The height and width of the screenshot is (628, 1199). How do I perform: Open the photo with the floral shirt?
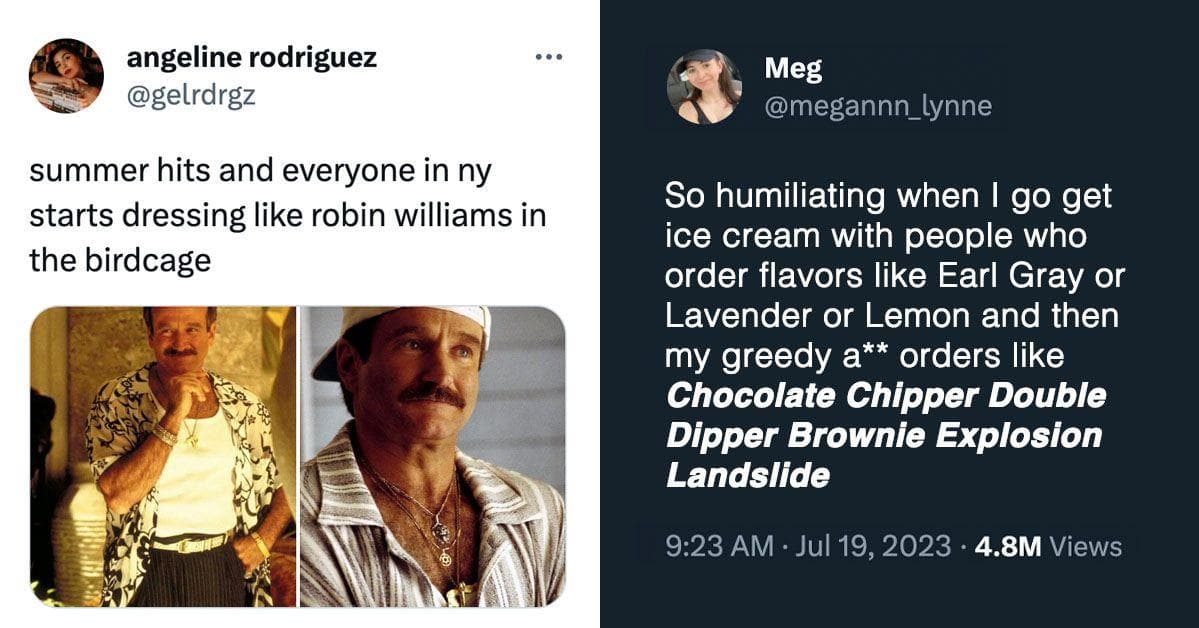click(x=163, y=456)
